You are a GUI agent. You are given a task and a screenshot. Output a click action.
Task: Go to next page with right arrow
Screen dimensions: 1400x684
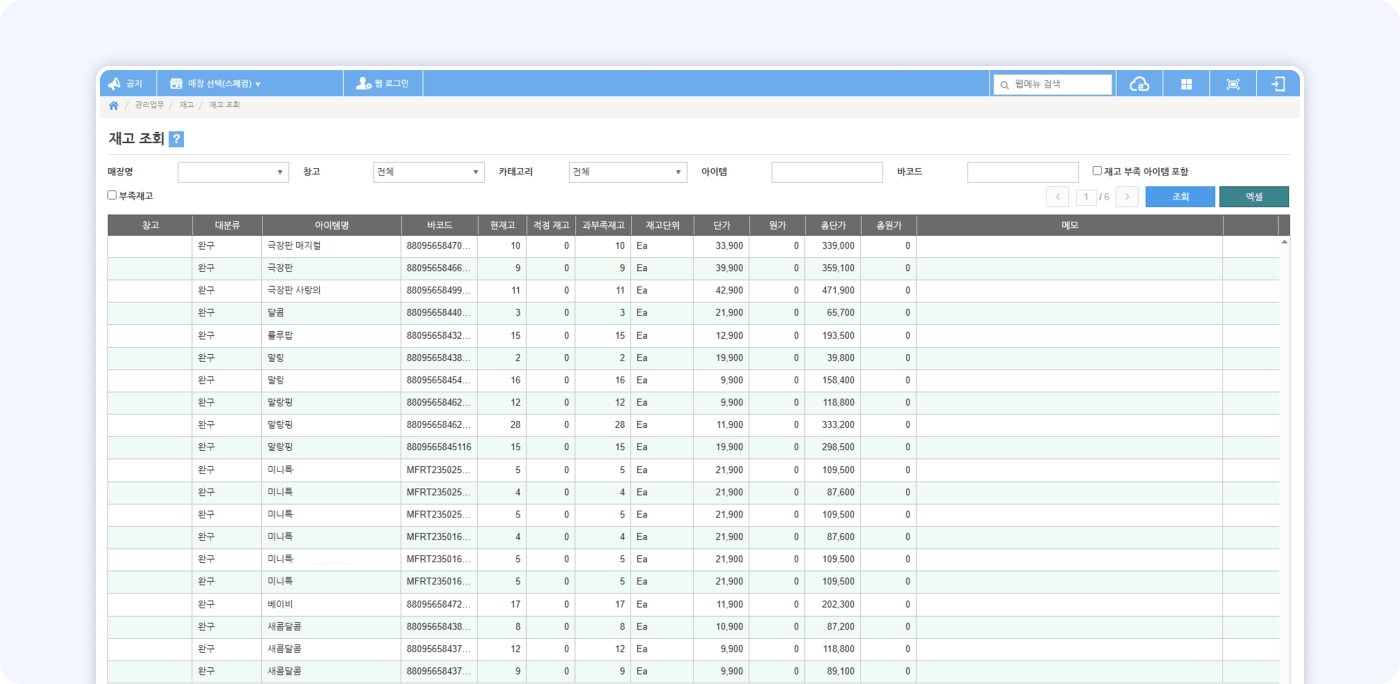[1127, 197]
